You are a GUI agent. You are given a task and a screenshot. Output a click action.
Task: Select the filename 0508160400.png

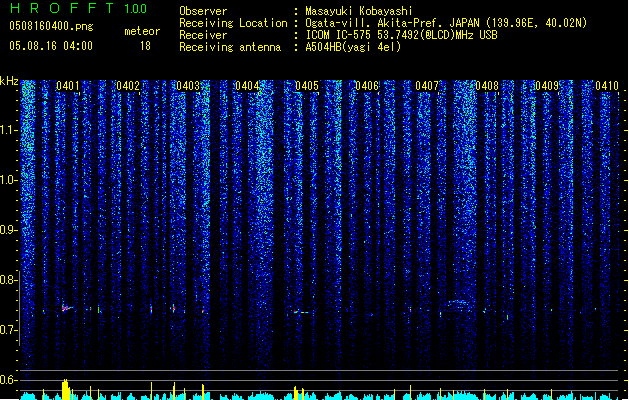tap(51, 26)
